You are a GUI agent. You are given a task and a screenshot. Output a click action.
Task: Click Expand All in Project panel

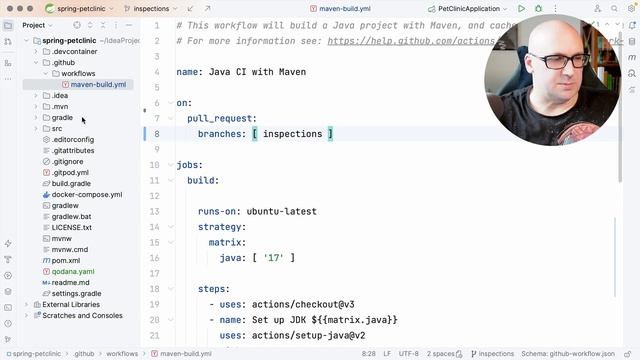(x=90, y=25)
